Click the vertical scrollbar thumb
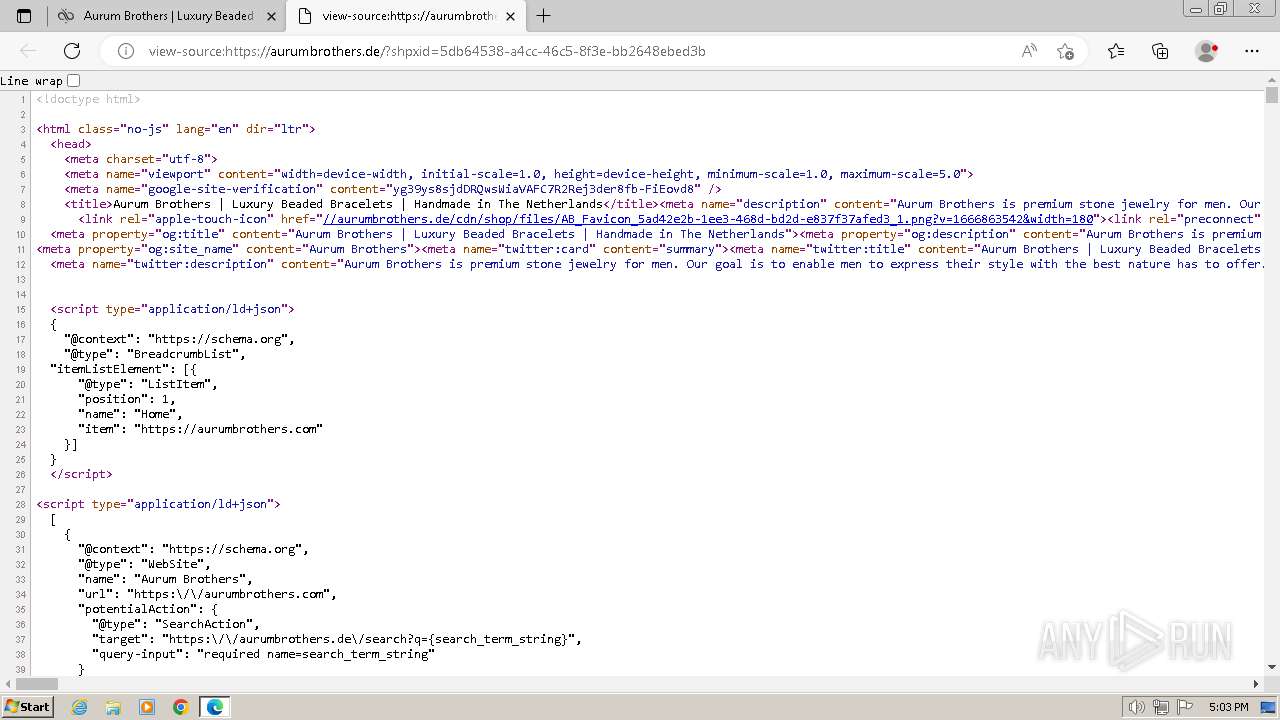 pyautogui.click(x=1272, y=96)
